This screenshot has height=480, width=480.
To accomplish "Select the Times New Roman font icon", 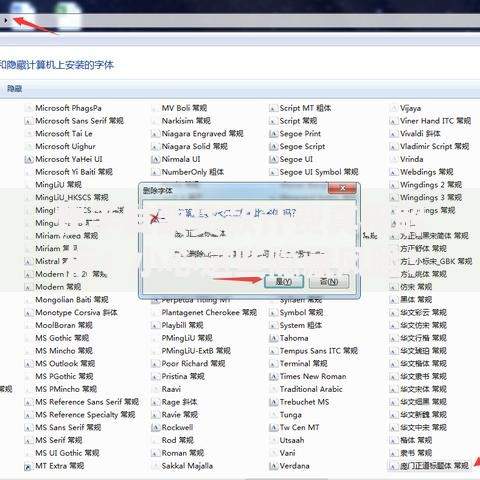I will pyautogui.click(x=273, y=377).
